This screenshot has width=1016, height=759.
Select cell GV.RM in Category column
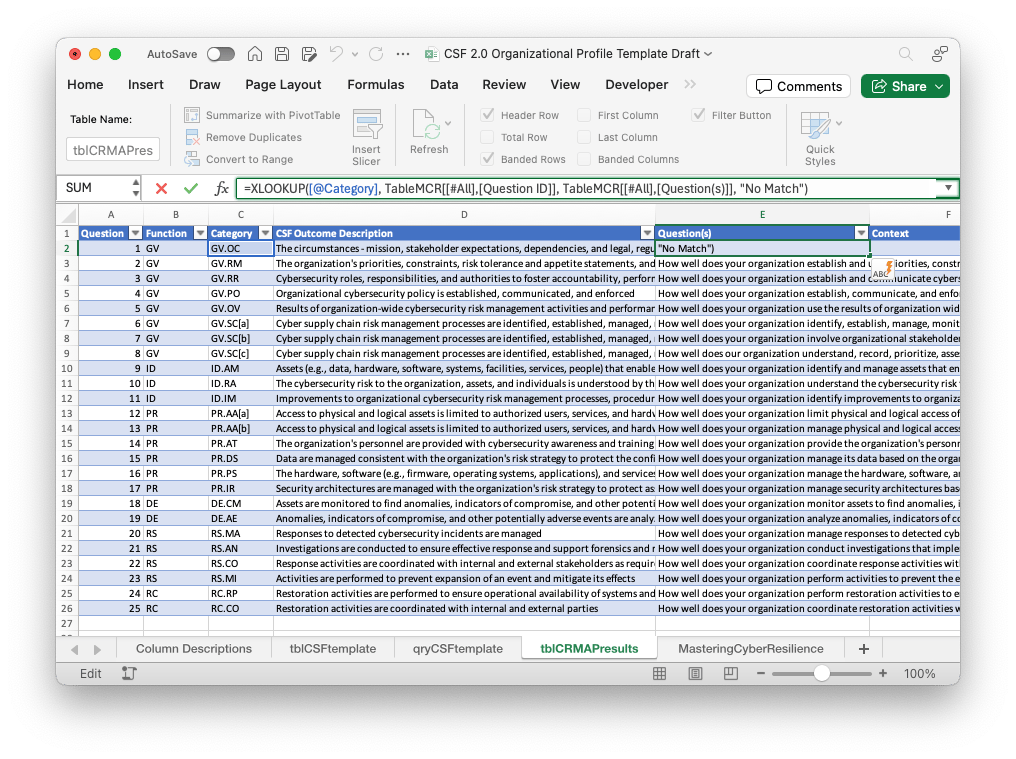tap(240, 263)
